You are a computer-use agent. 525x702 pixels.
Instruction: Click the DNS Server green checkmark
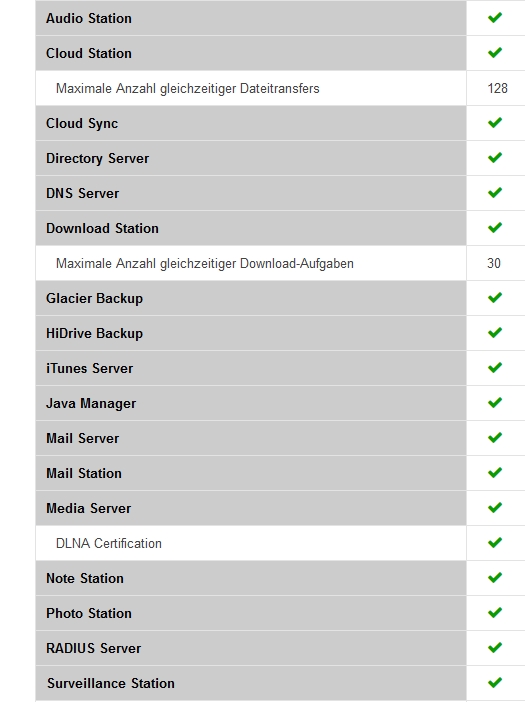tap(495, 193)
